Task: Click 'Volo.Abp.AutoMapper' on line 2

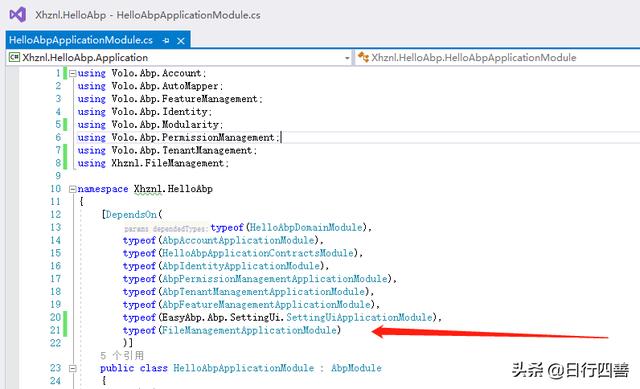Action: pos(165,86)
